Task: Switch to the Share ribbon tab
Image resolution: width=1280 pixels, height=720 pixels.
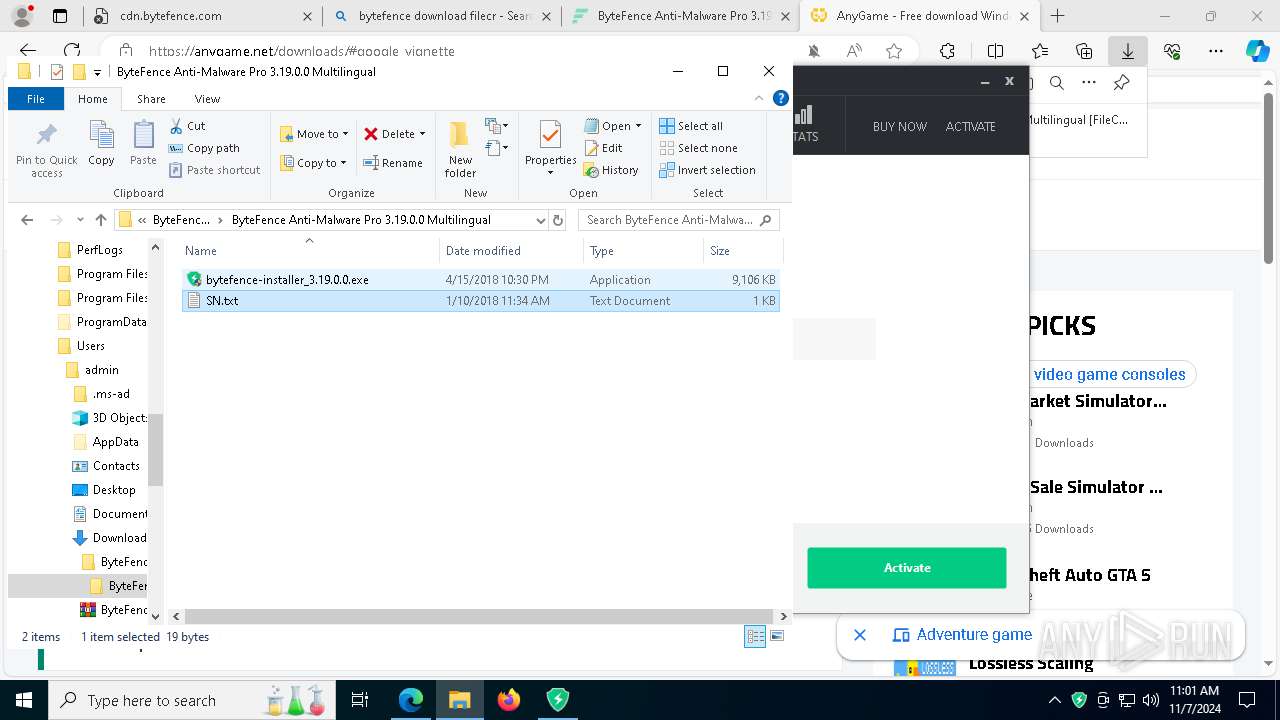Action: 151,99
